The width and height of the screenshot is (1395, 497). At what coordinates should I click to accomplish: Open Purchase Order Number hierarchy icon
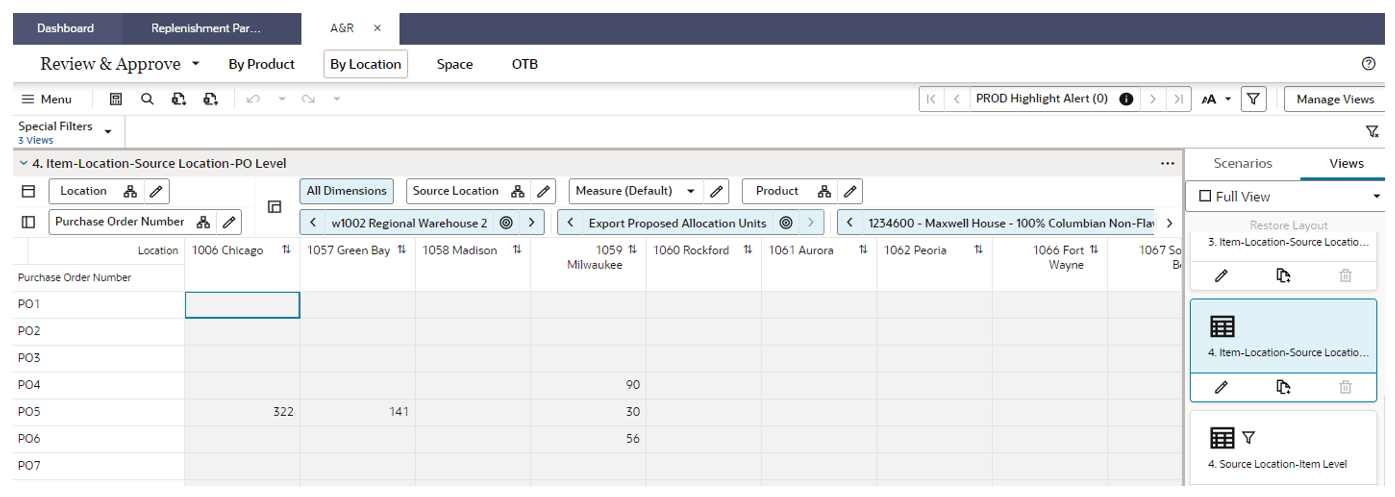click(203, 221)
